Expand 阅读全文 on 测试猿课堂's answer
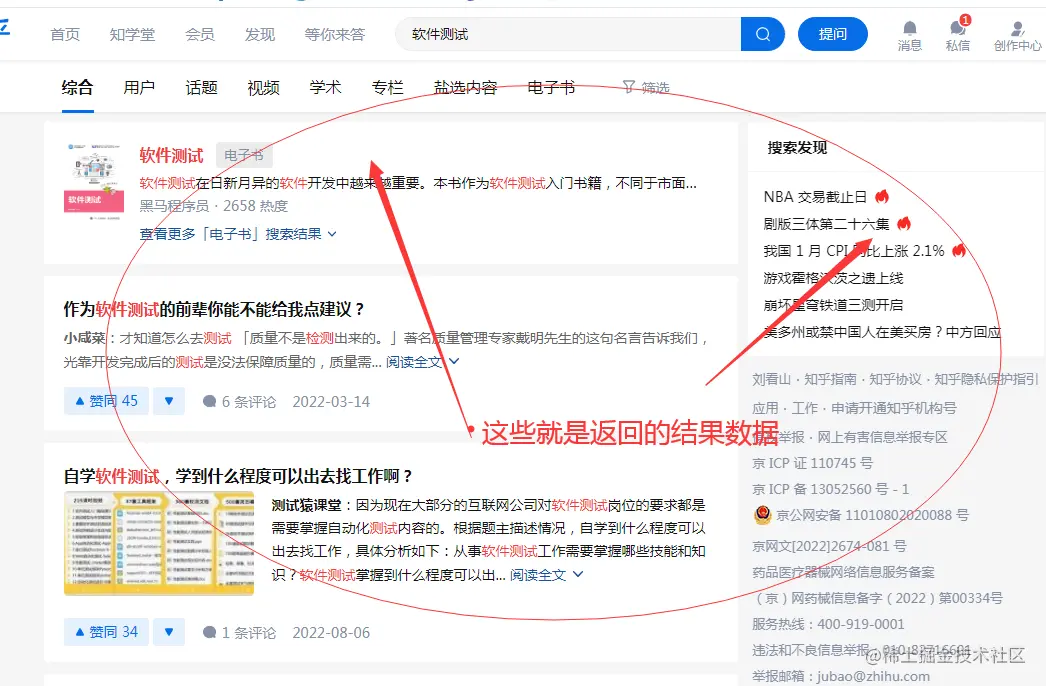 tap(546, 575)
